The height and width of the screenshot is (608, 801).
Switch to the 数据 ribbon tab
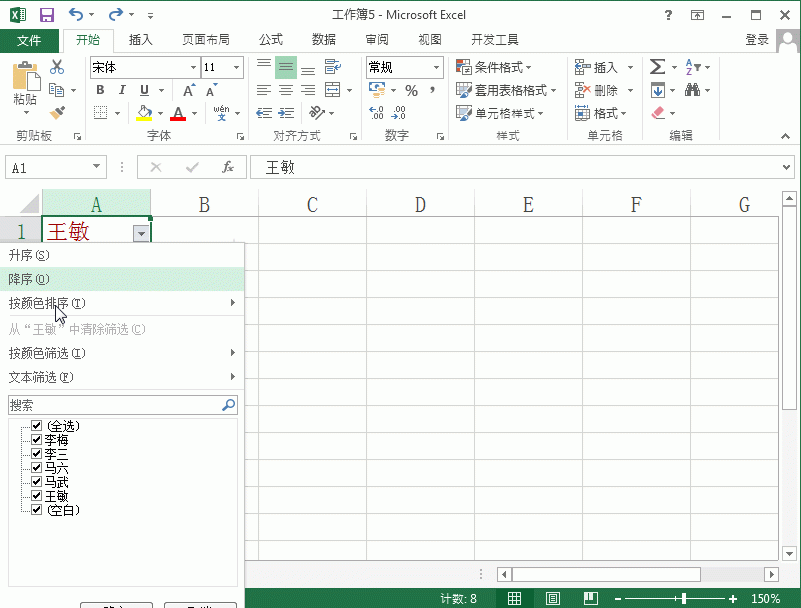pyautogui.click(x=322, y=39)
